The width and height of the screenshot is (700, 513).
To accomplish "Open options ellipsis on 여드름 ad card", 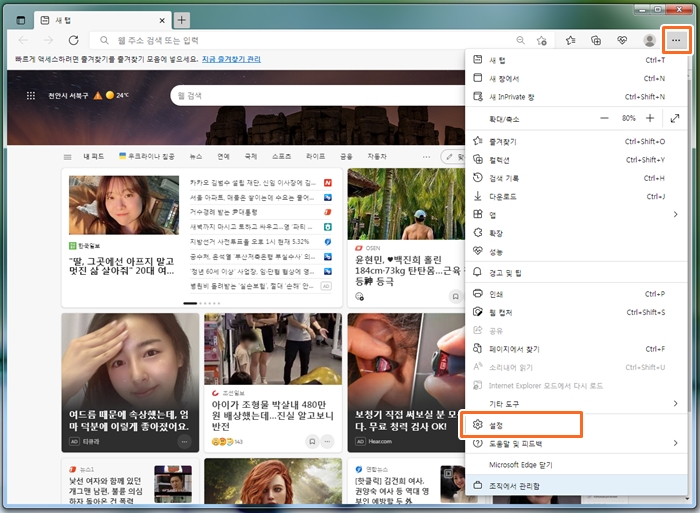I will click(x=184, y=442).
